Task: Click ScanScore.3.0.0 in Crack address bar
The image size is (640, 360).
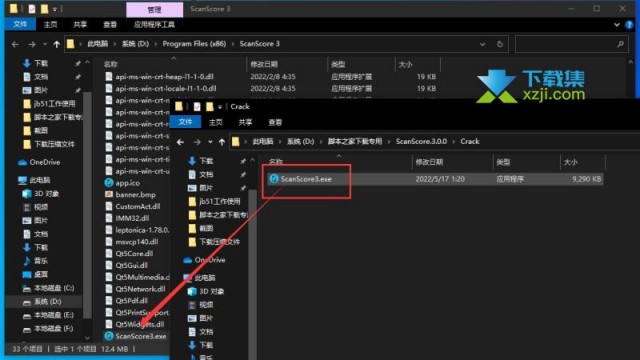Action: click(421, 141)
